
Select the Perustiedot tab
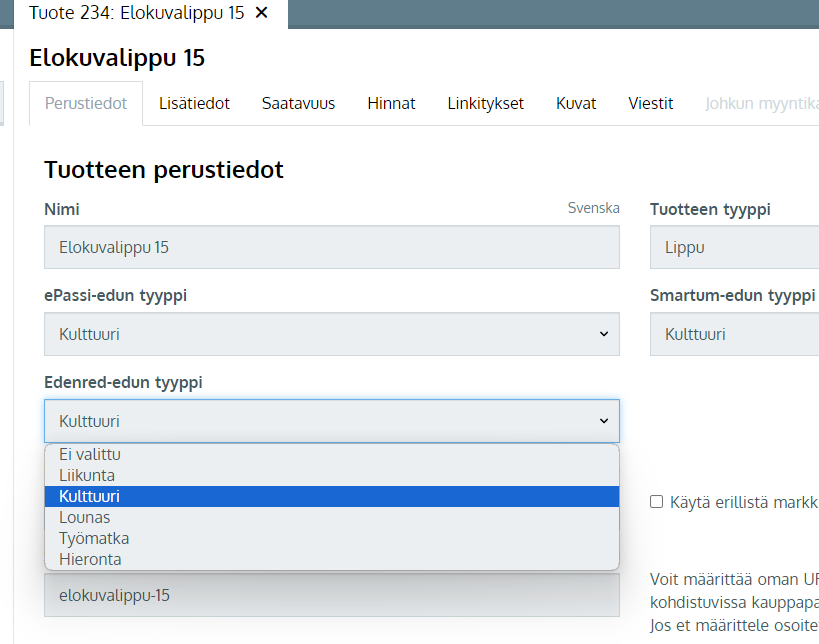86,103
